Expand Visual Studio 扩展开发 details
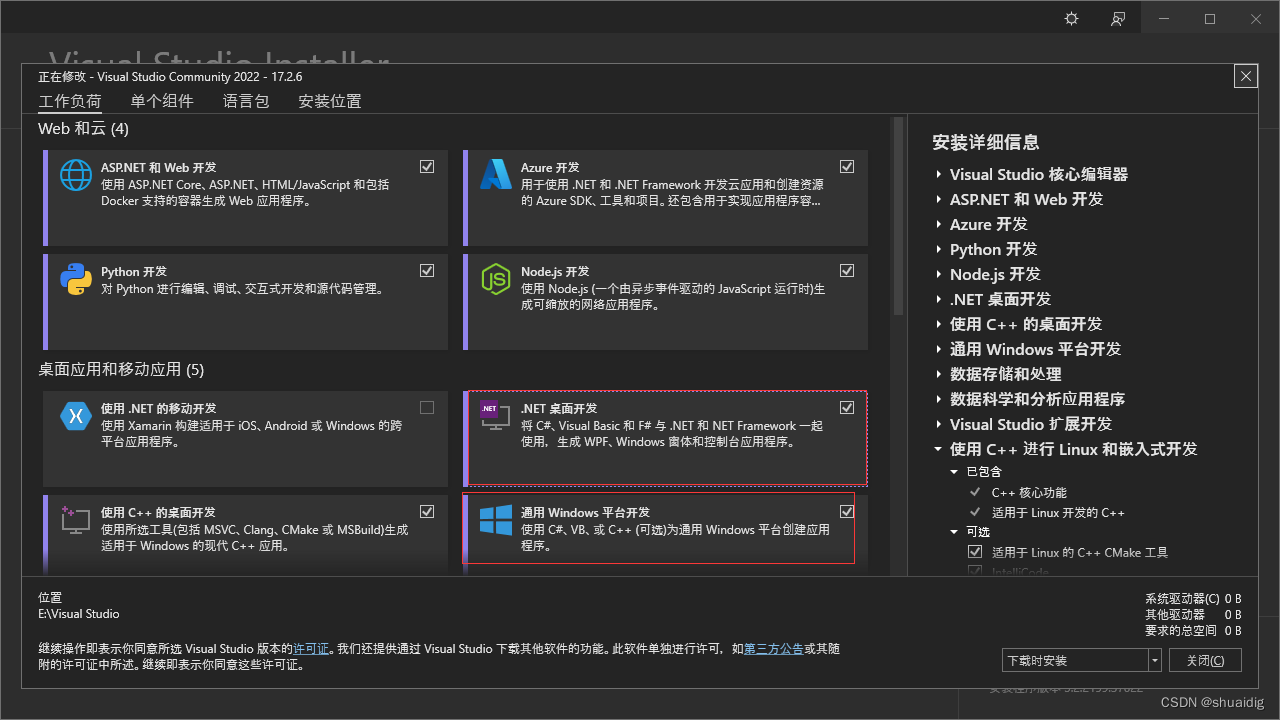Image resolution: width=1280 pixels, height=720 pixels. [x=939, y=424]
